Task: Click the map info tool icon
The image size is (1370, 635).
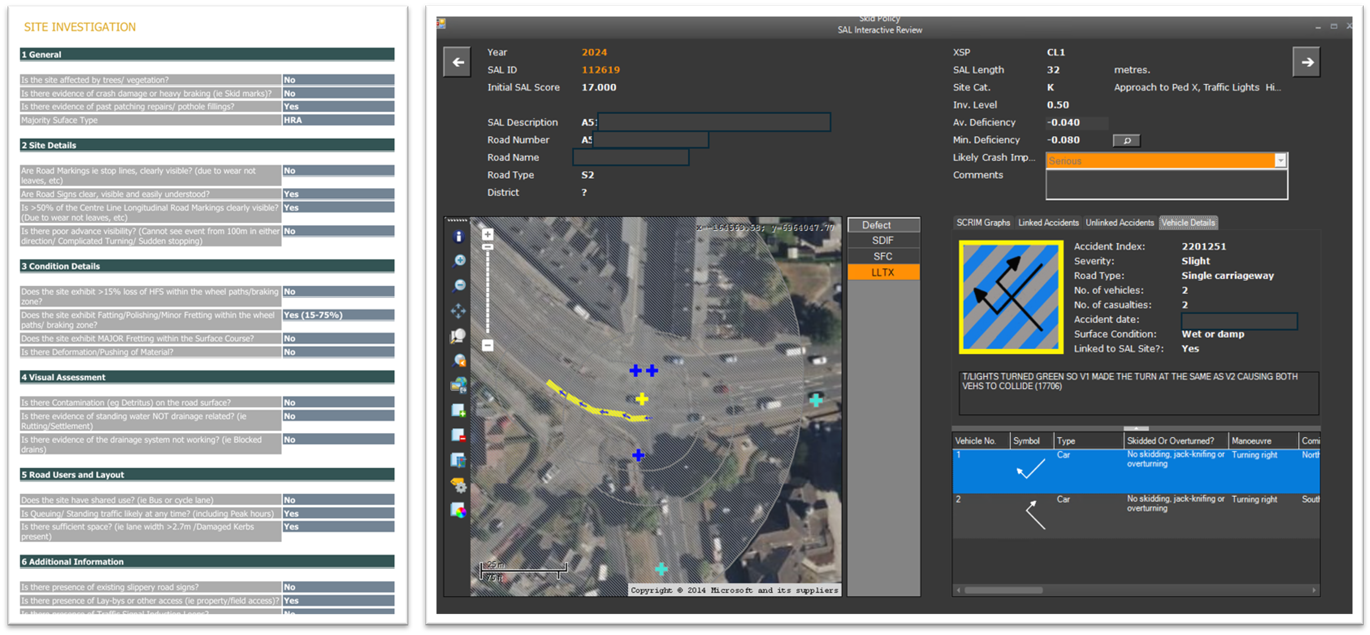Action: [x=458, y=237]
